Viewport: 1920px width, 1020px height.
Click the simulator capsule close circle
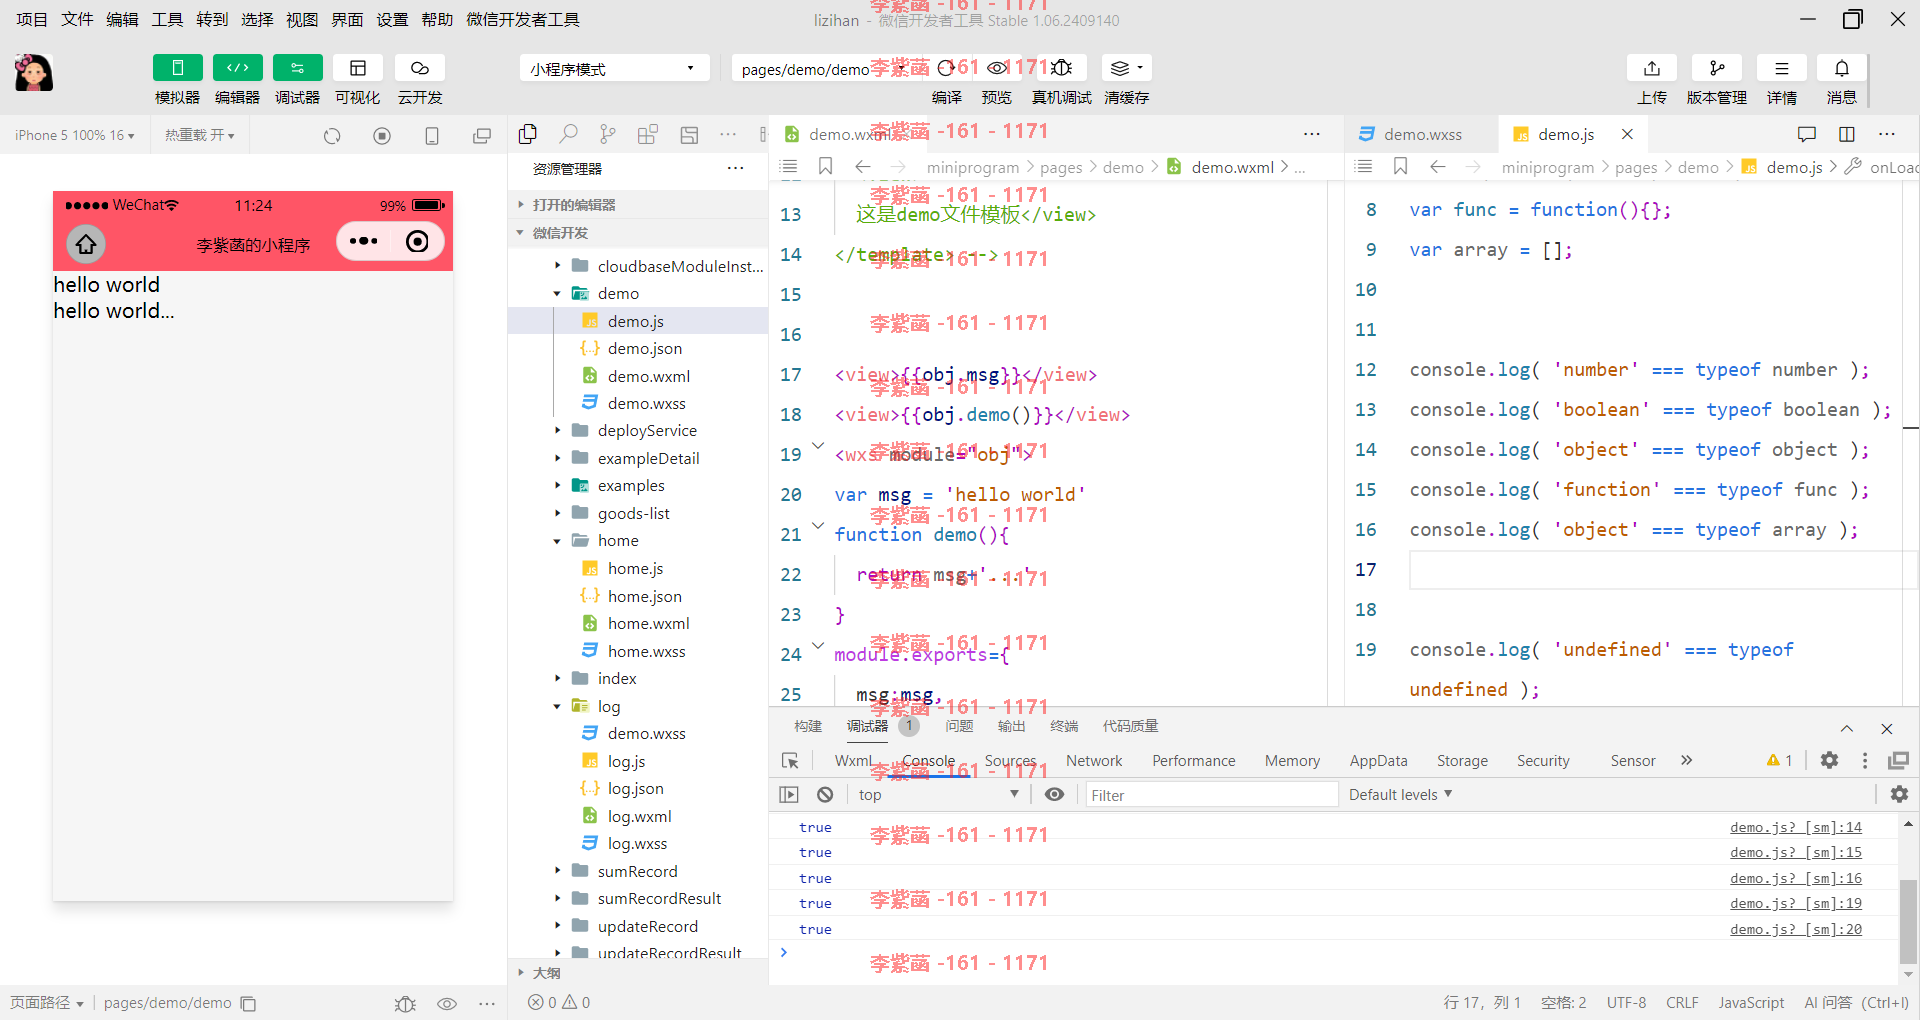tap(417, 241)
